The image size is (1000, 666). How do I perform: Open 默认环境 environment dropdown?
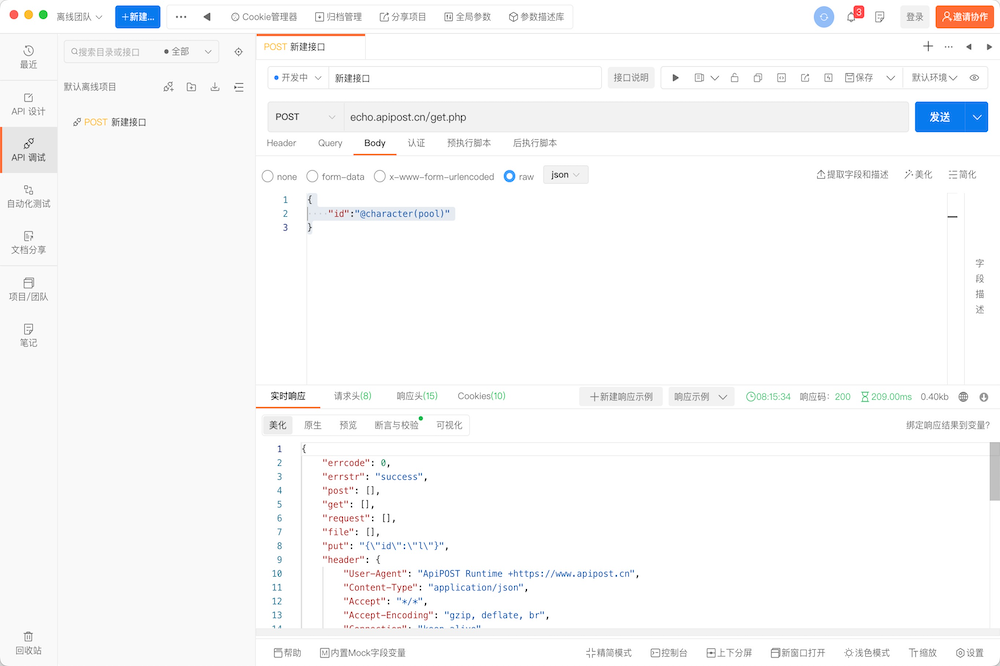(933, 78)
